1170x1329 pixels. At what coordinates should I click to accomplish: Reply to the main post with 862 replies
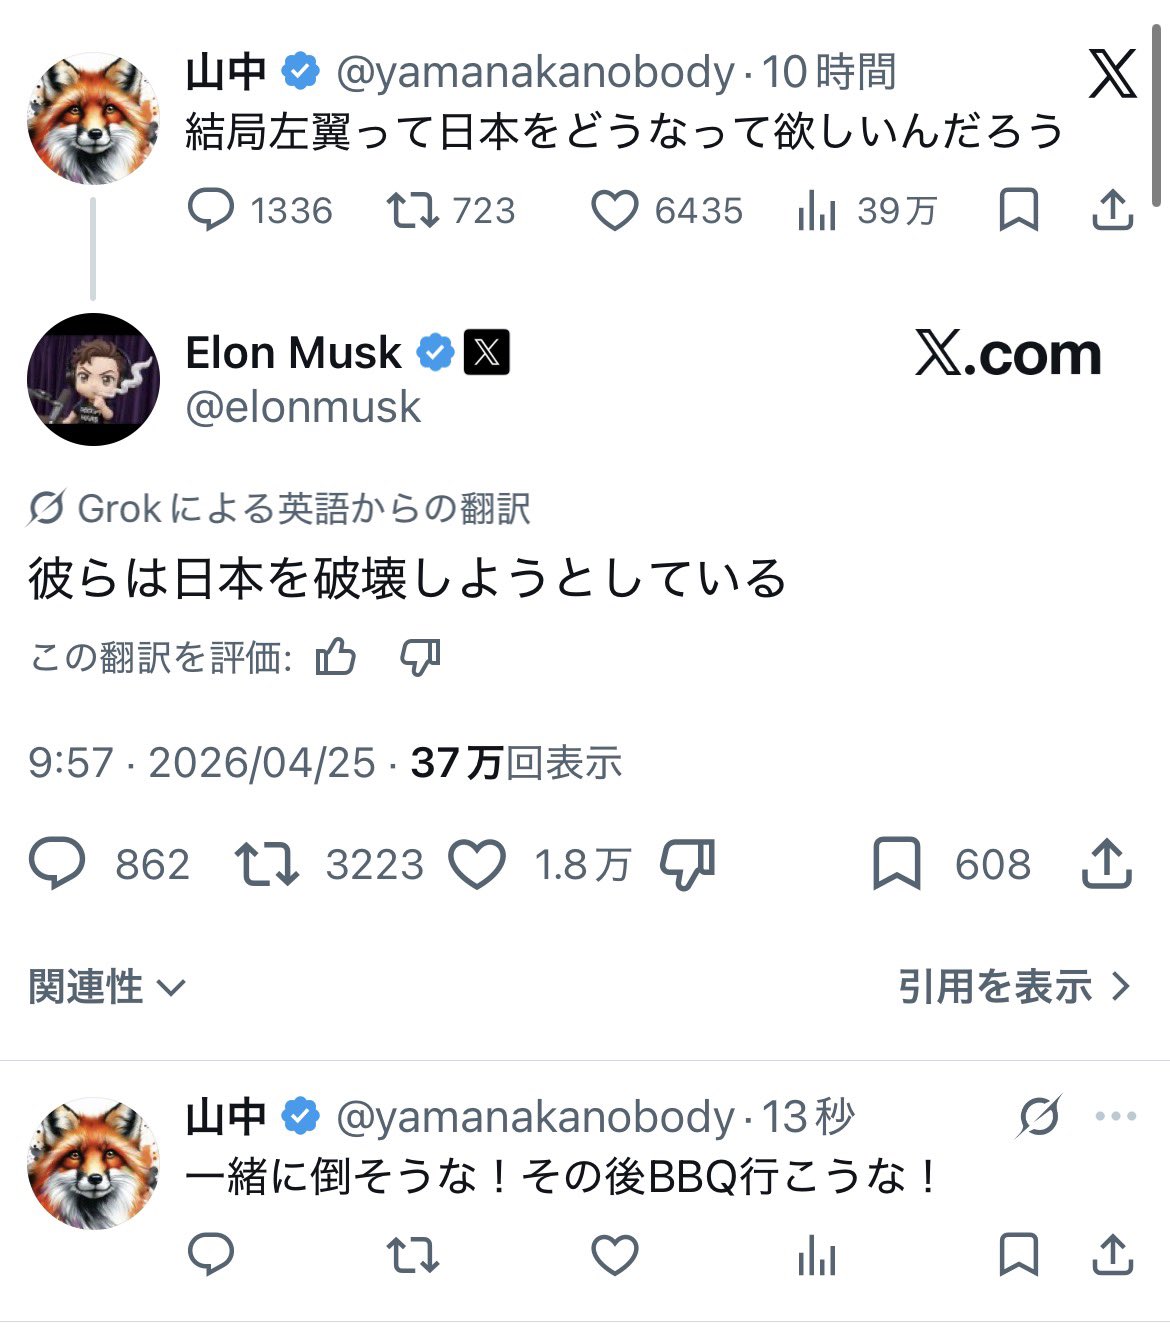tap(57, 865)
